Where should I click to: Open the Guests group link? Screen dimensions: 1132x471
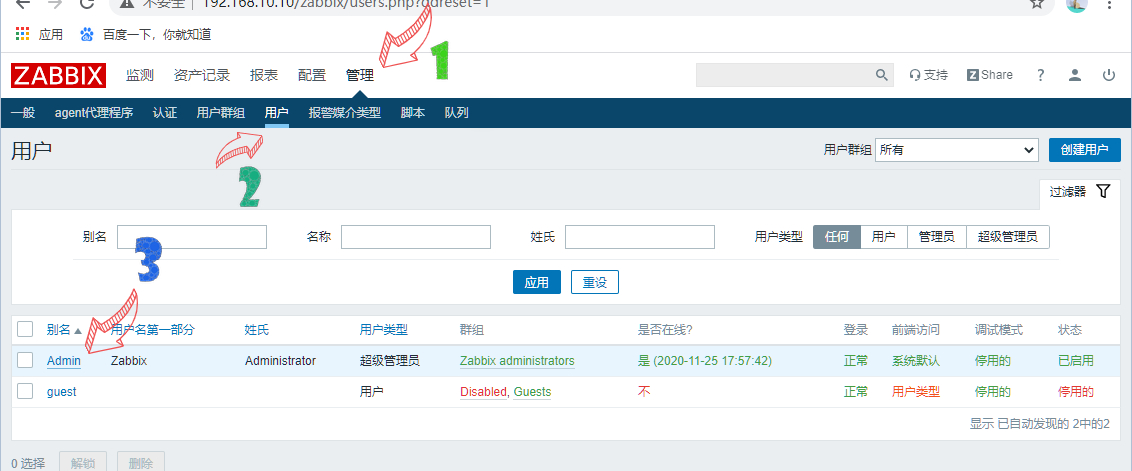pos(532,392)
